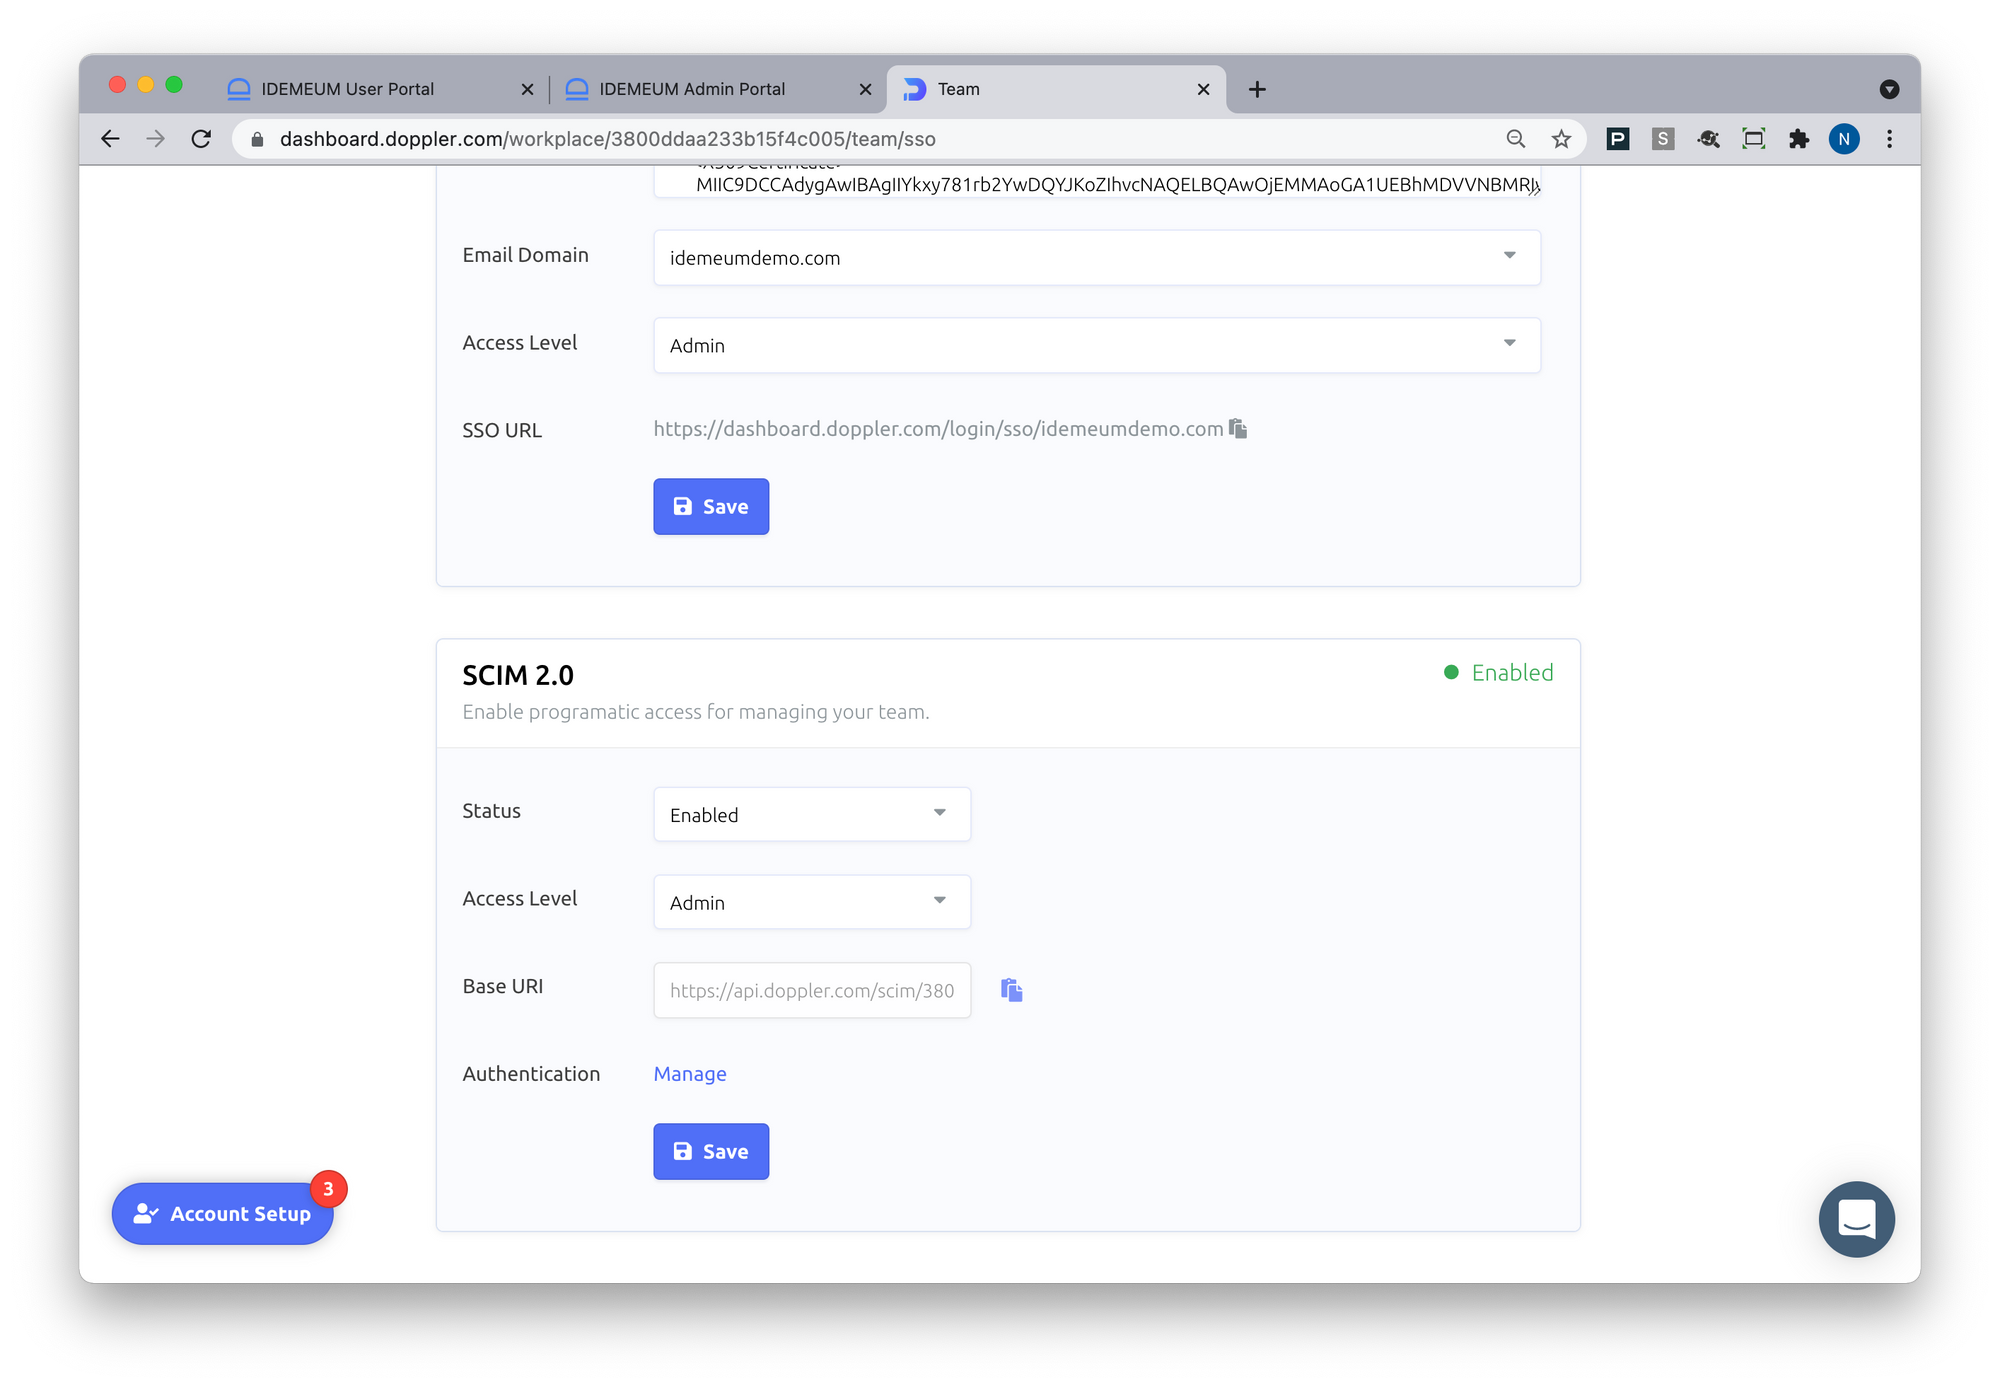Click the yellow macOS minimize button
This screenshot has height=1388, width=2000.
click(x=146, y=85)
